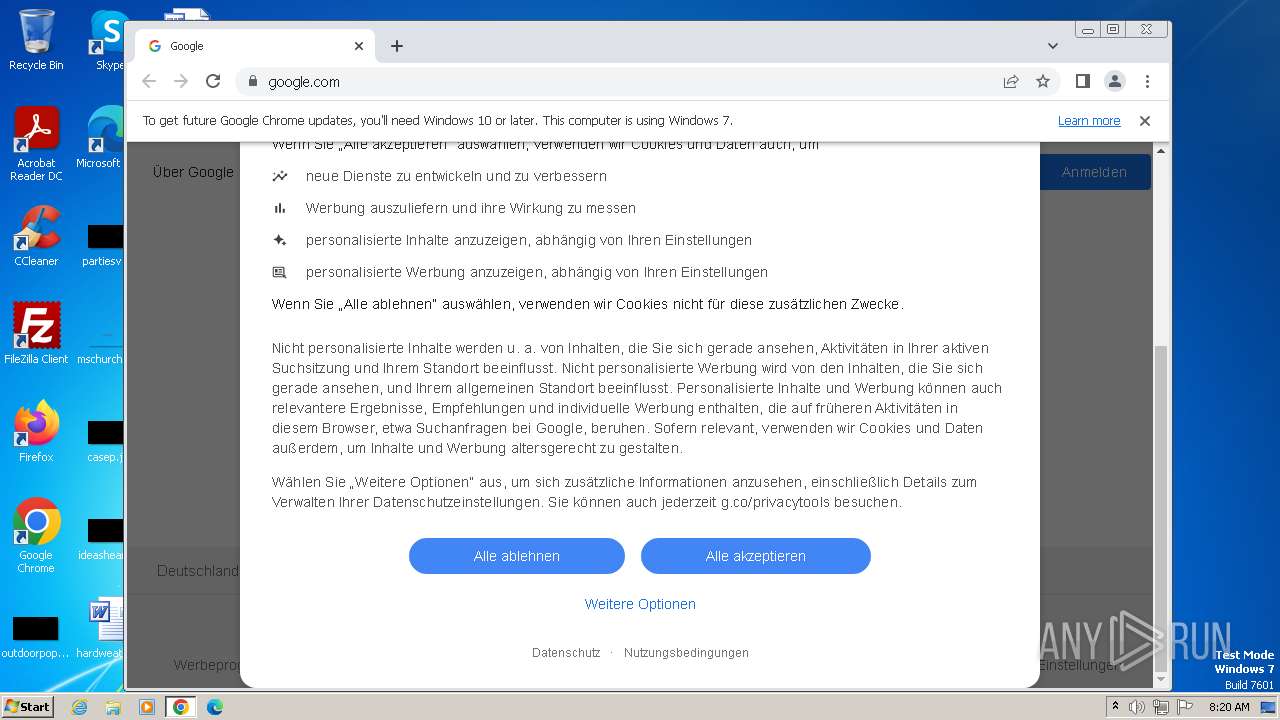Click the page's vertical scrollbar thumb
This screenshot has height=720, width=1280.
[1161, 507]
